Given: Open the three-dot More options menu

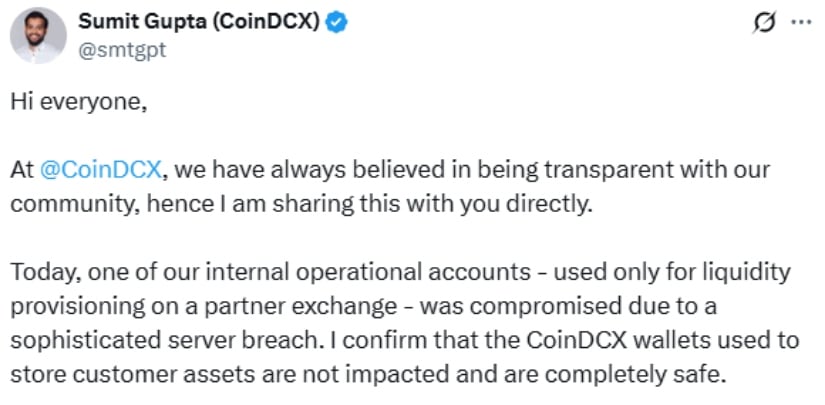Looking at the screenshot, I should (802, 23).
